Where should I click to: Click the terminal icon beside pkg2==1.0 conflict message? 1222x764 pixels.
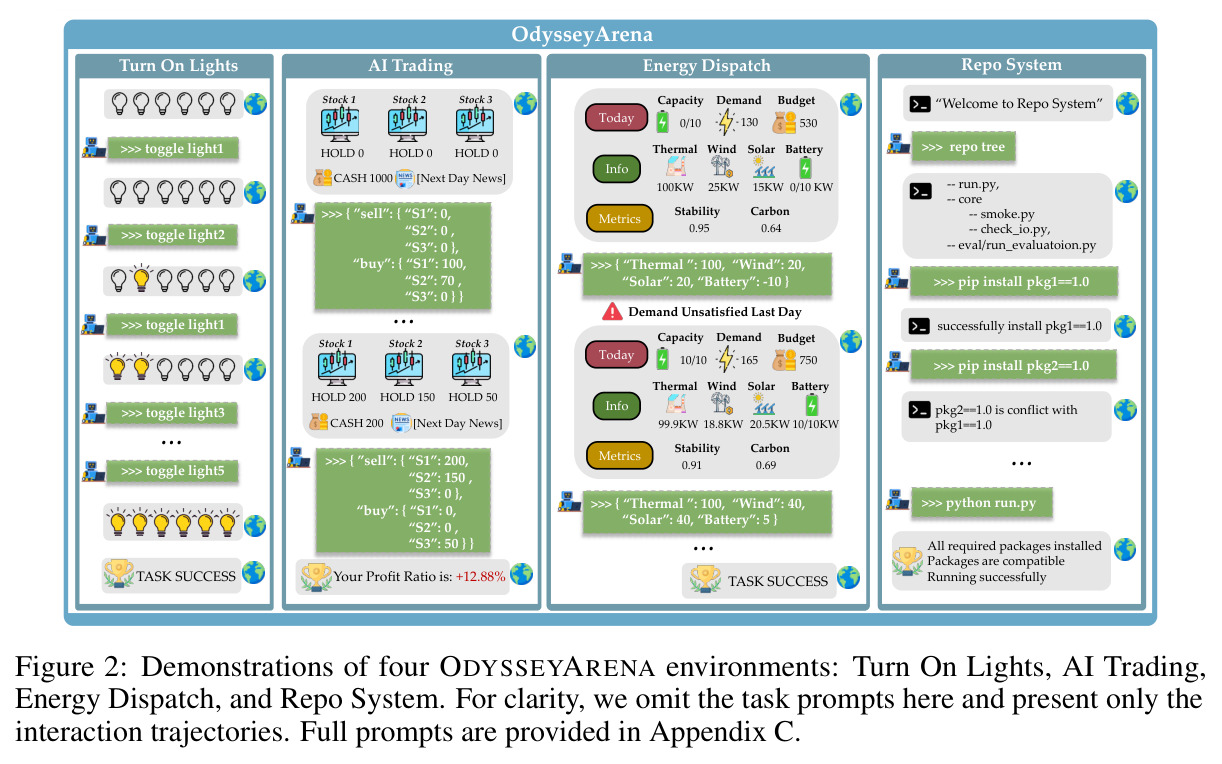click(x=920, y=411)
